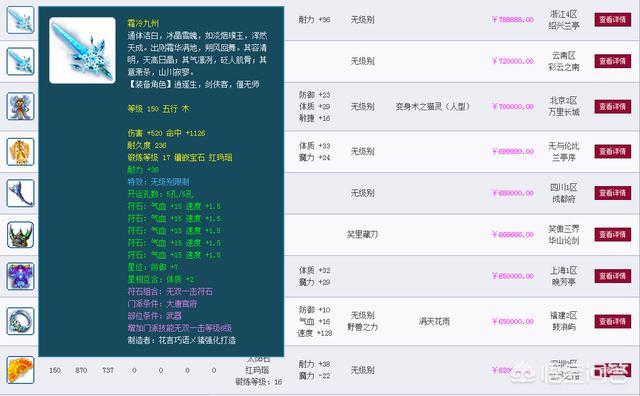Click the horned helmet icon in the 笑傲三界 row

[20, 235]
